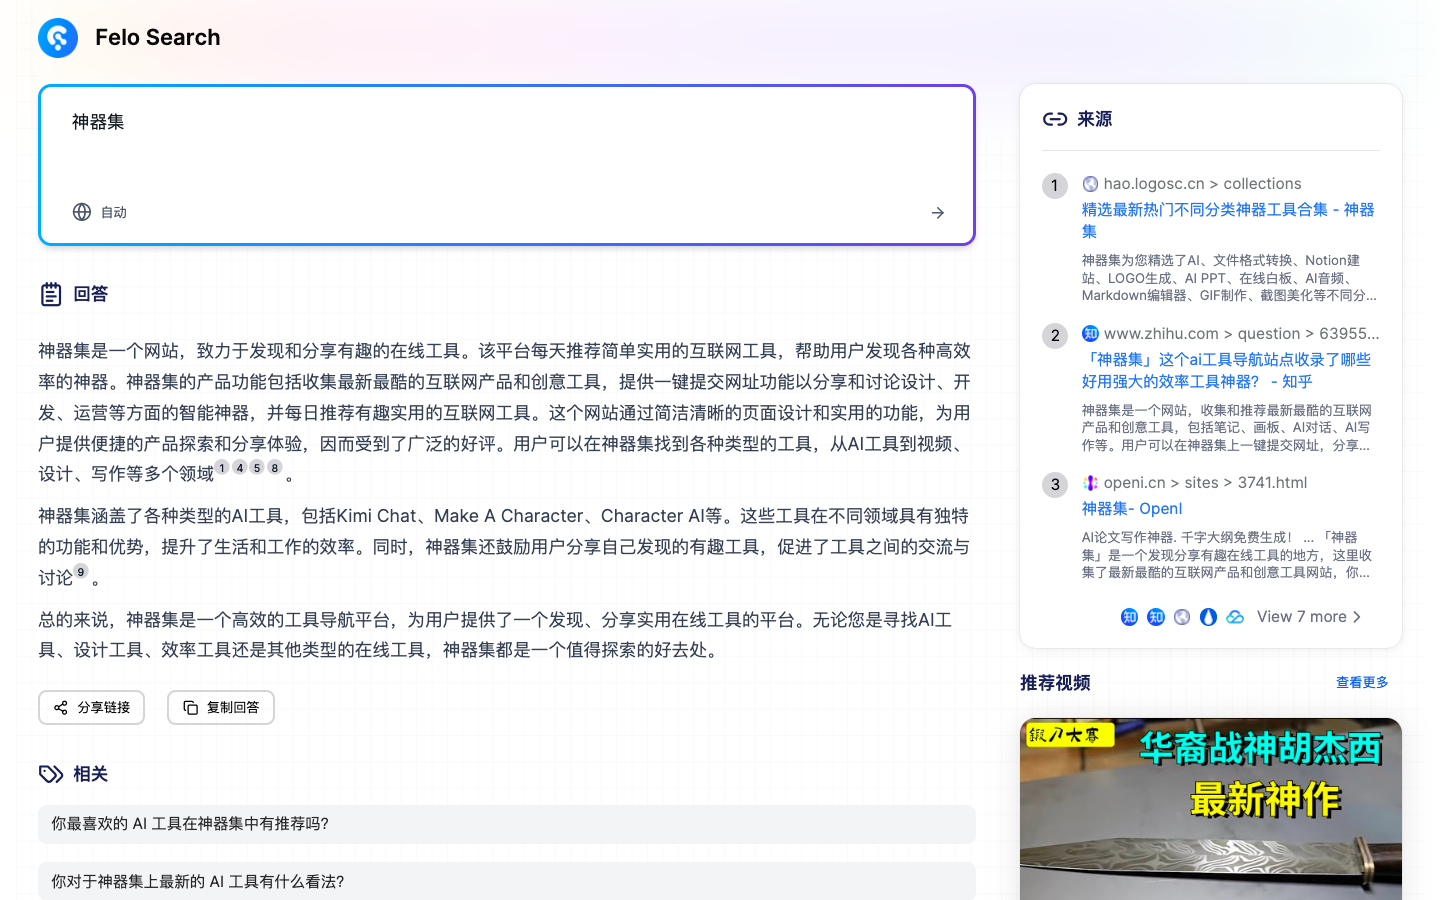Image resolution: width=1440 pixels, height=900 pixels.
Task: Click the 相关 tag icon
Action: pyautogui.click(x=51, y=774)
